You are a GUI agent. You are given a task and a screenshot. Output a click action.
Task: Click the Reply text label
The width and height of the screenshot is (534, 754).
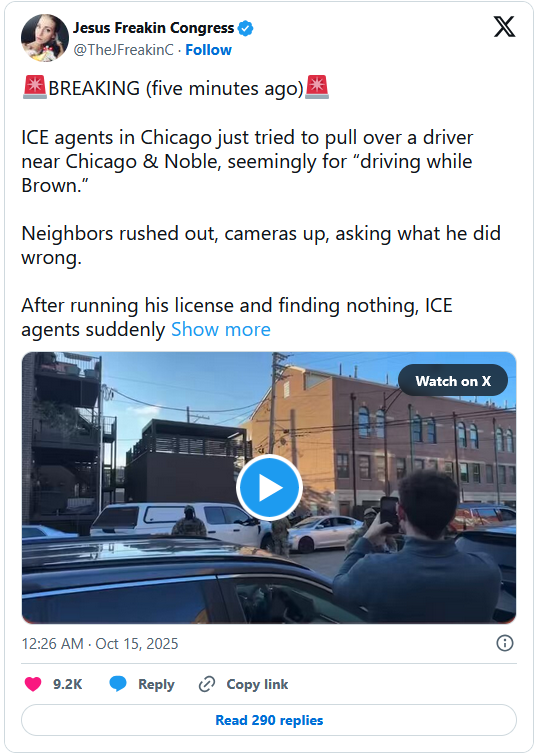(x=156, y=684)
